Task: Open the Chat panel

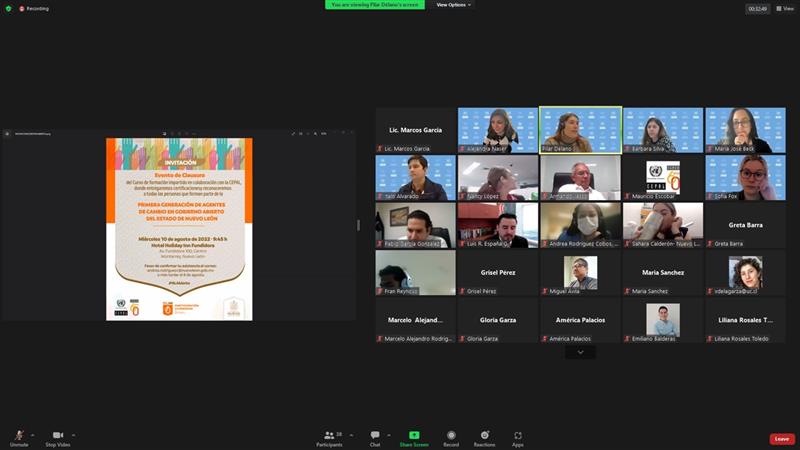Action: point(375,438)
